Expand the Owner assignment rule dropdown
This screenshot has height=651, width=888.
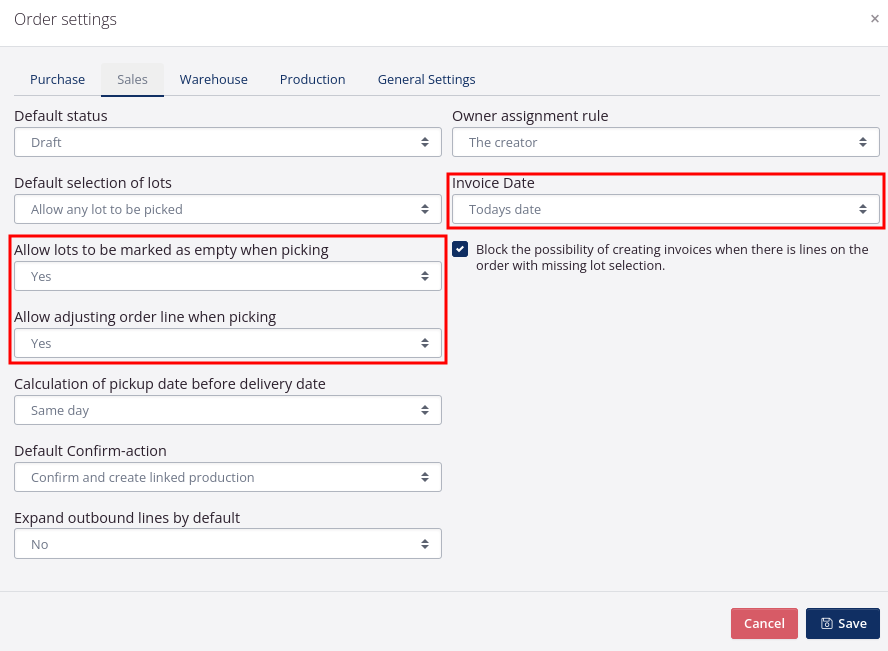click(x=665, y=142)
